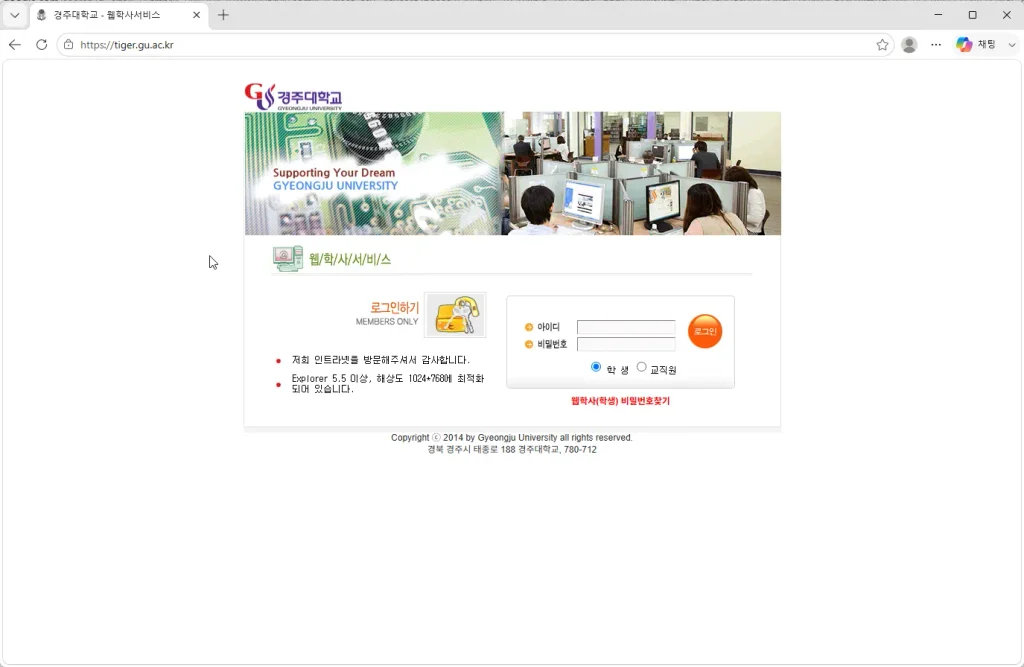Viewport: 1024px width, 667px height.
Task: Click the 저희 인트라넷을 방문해주셔서 감사합니다 notice
Action: pyautogui.click(x=381, y=360)
